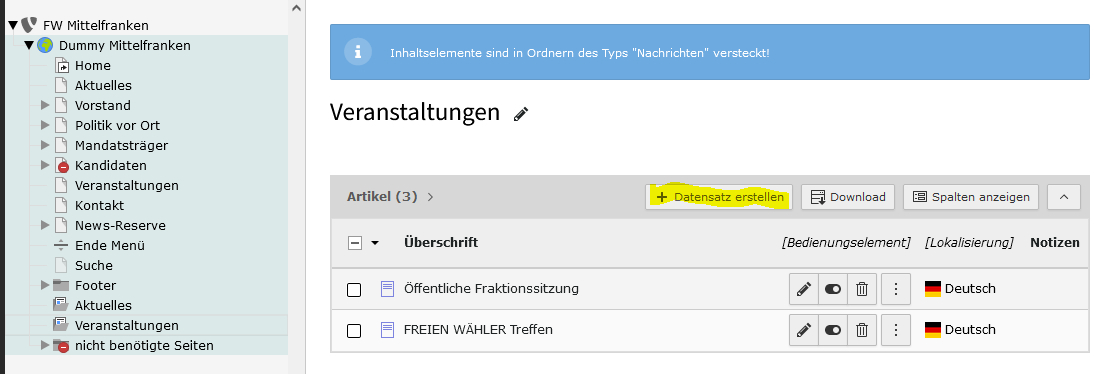Collapse the Dummy Mittelfranken tree node

29,46
